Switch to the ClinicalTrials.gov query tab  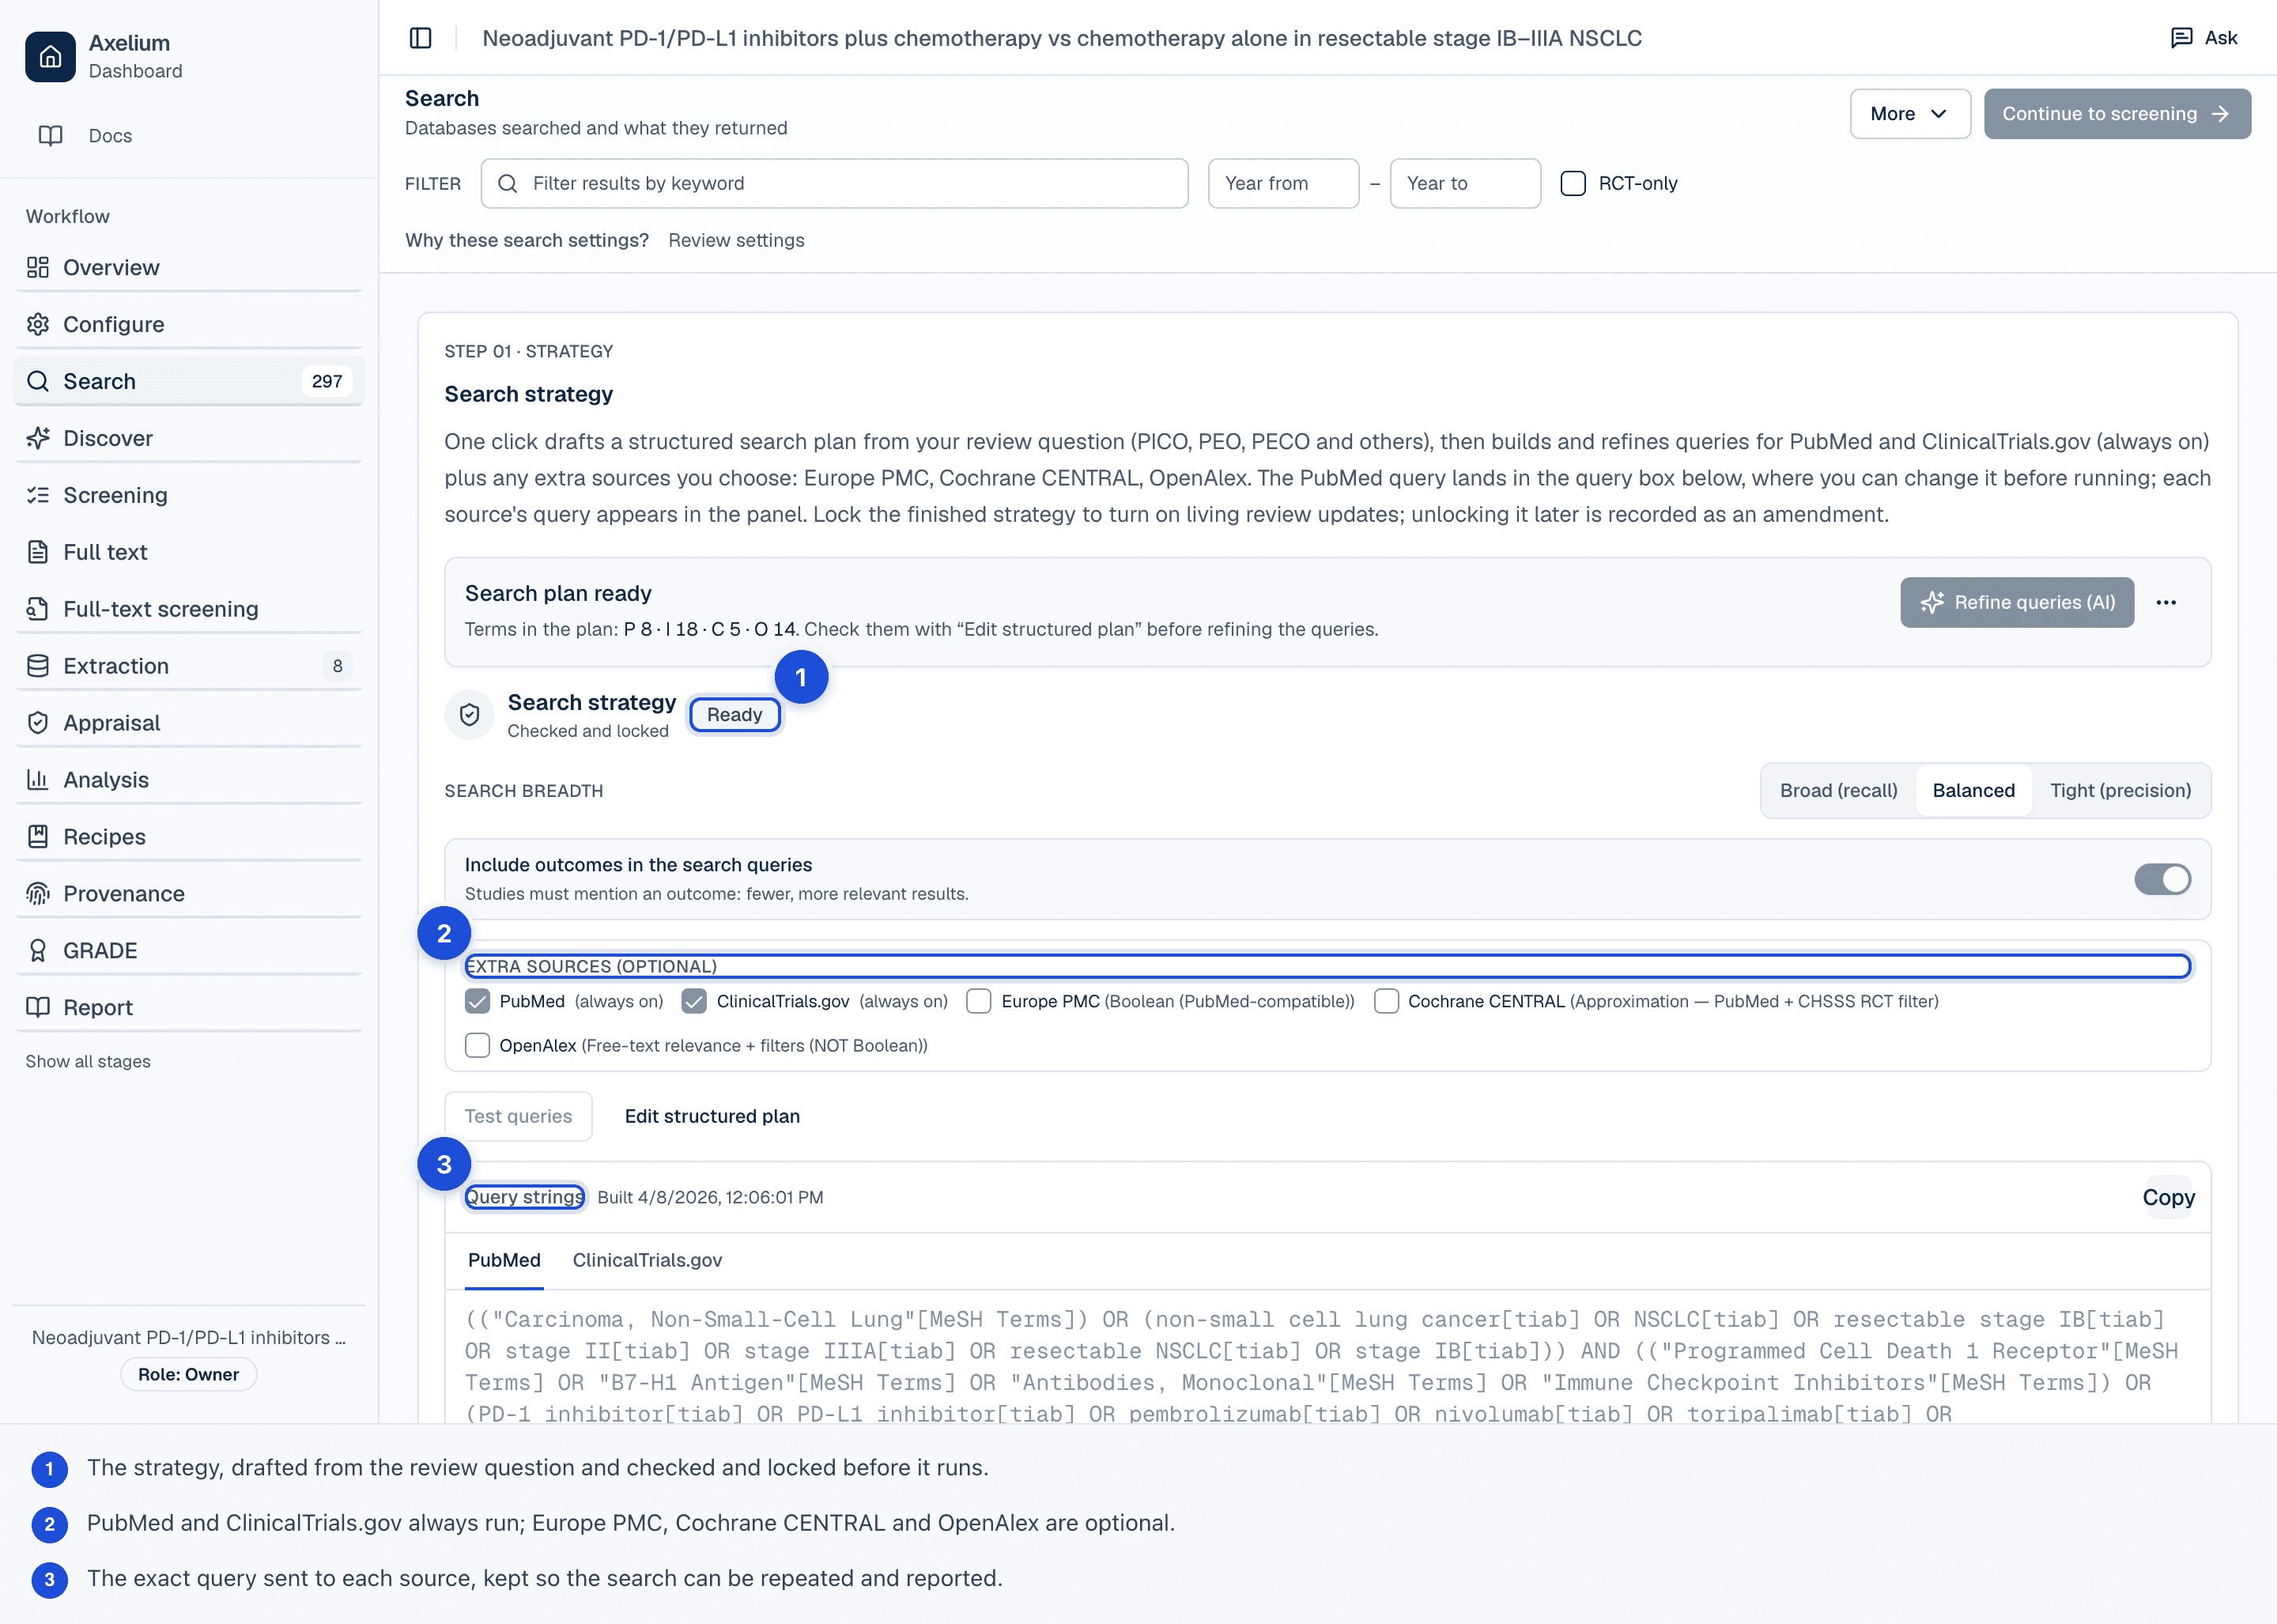coord(647,1260)
